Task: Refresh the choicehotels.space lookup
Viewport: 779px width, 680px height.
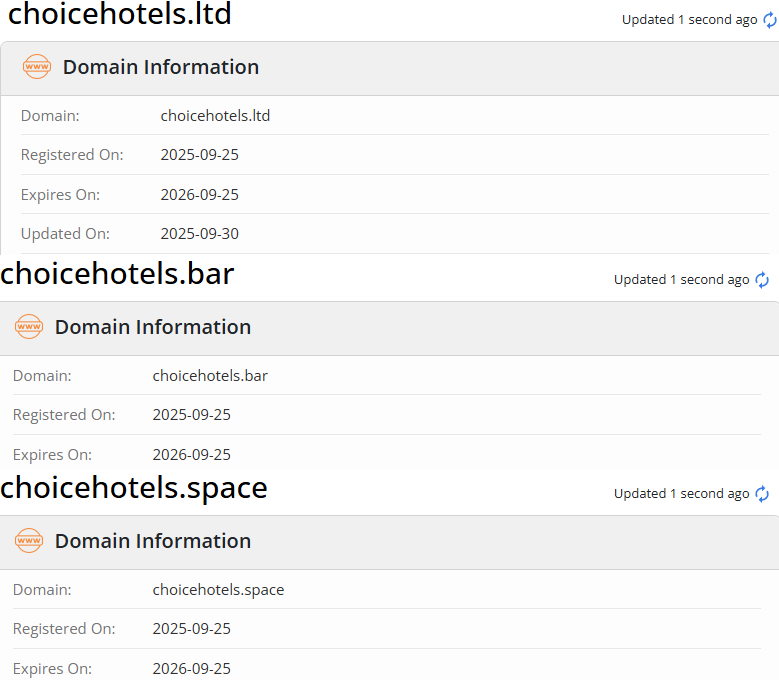Action: [762, 494]
